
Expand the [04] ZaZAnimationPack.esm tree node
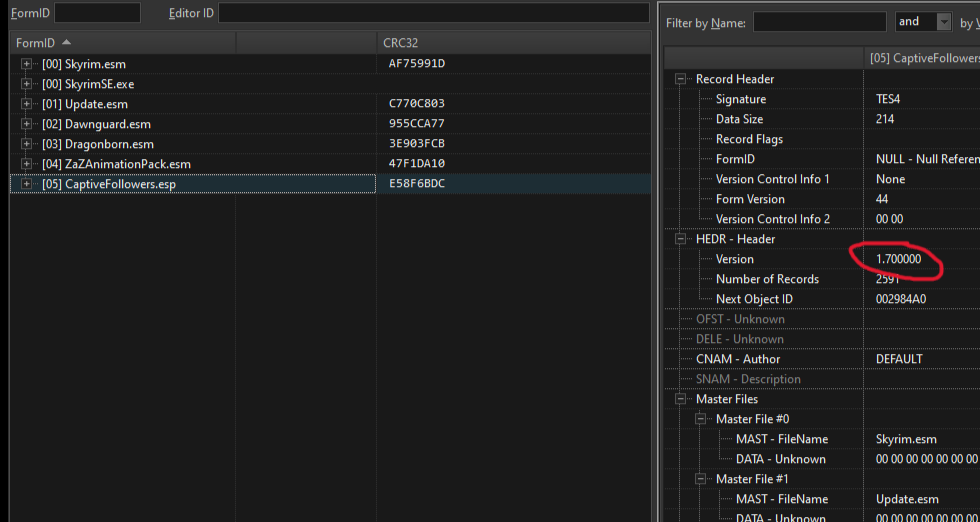click(x=26, y=164)
